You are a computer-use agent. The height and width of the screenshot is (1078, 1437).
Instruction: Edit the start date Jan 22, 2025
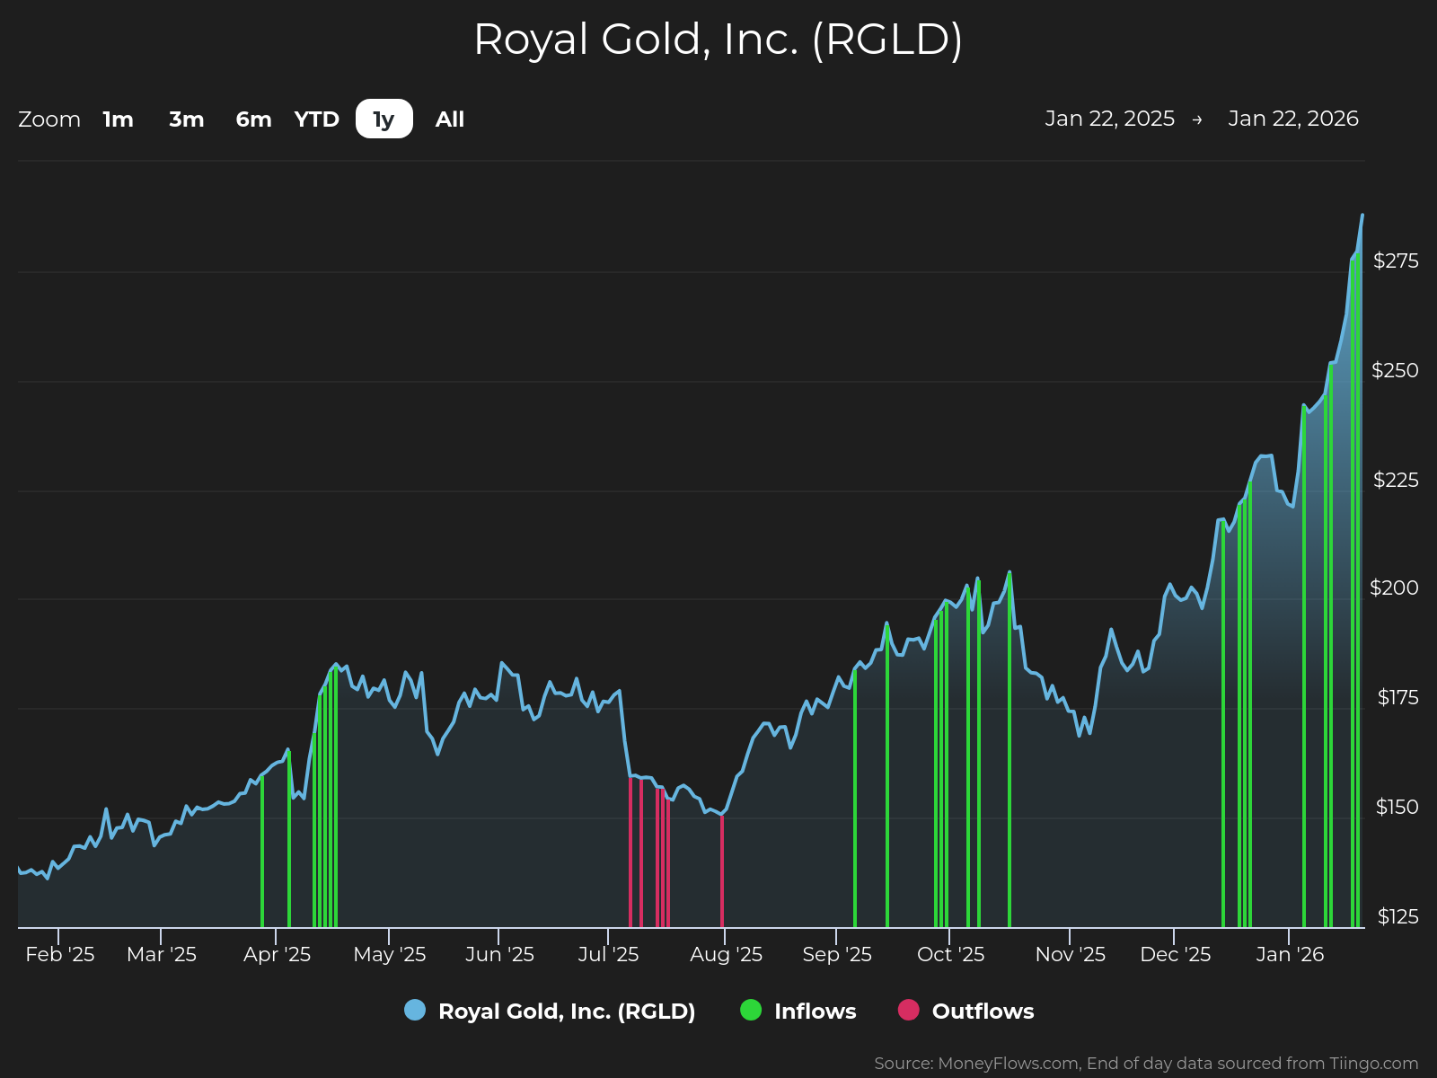[1110, 118]
